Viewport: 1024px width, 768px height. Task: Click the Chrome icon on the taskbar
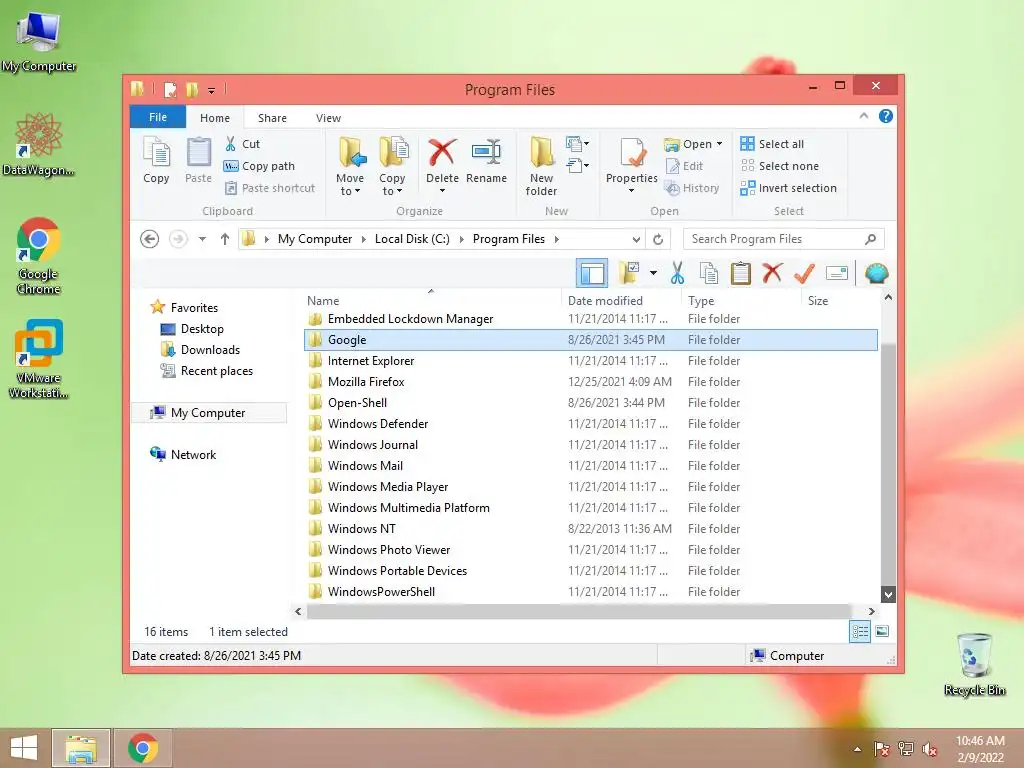pos(143,748)
